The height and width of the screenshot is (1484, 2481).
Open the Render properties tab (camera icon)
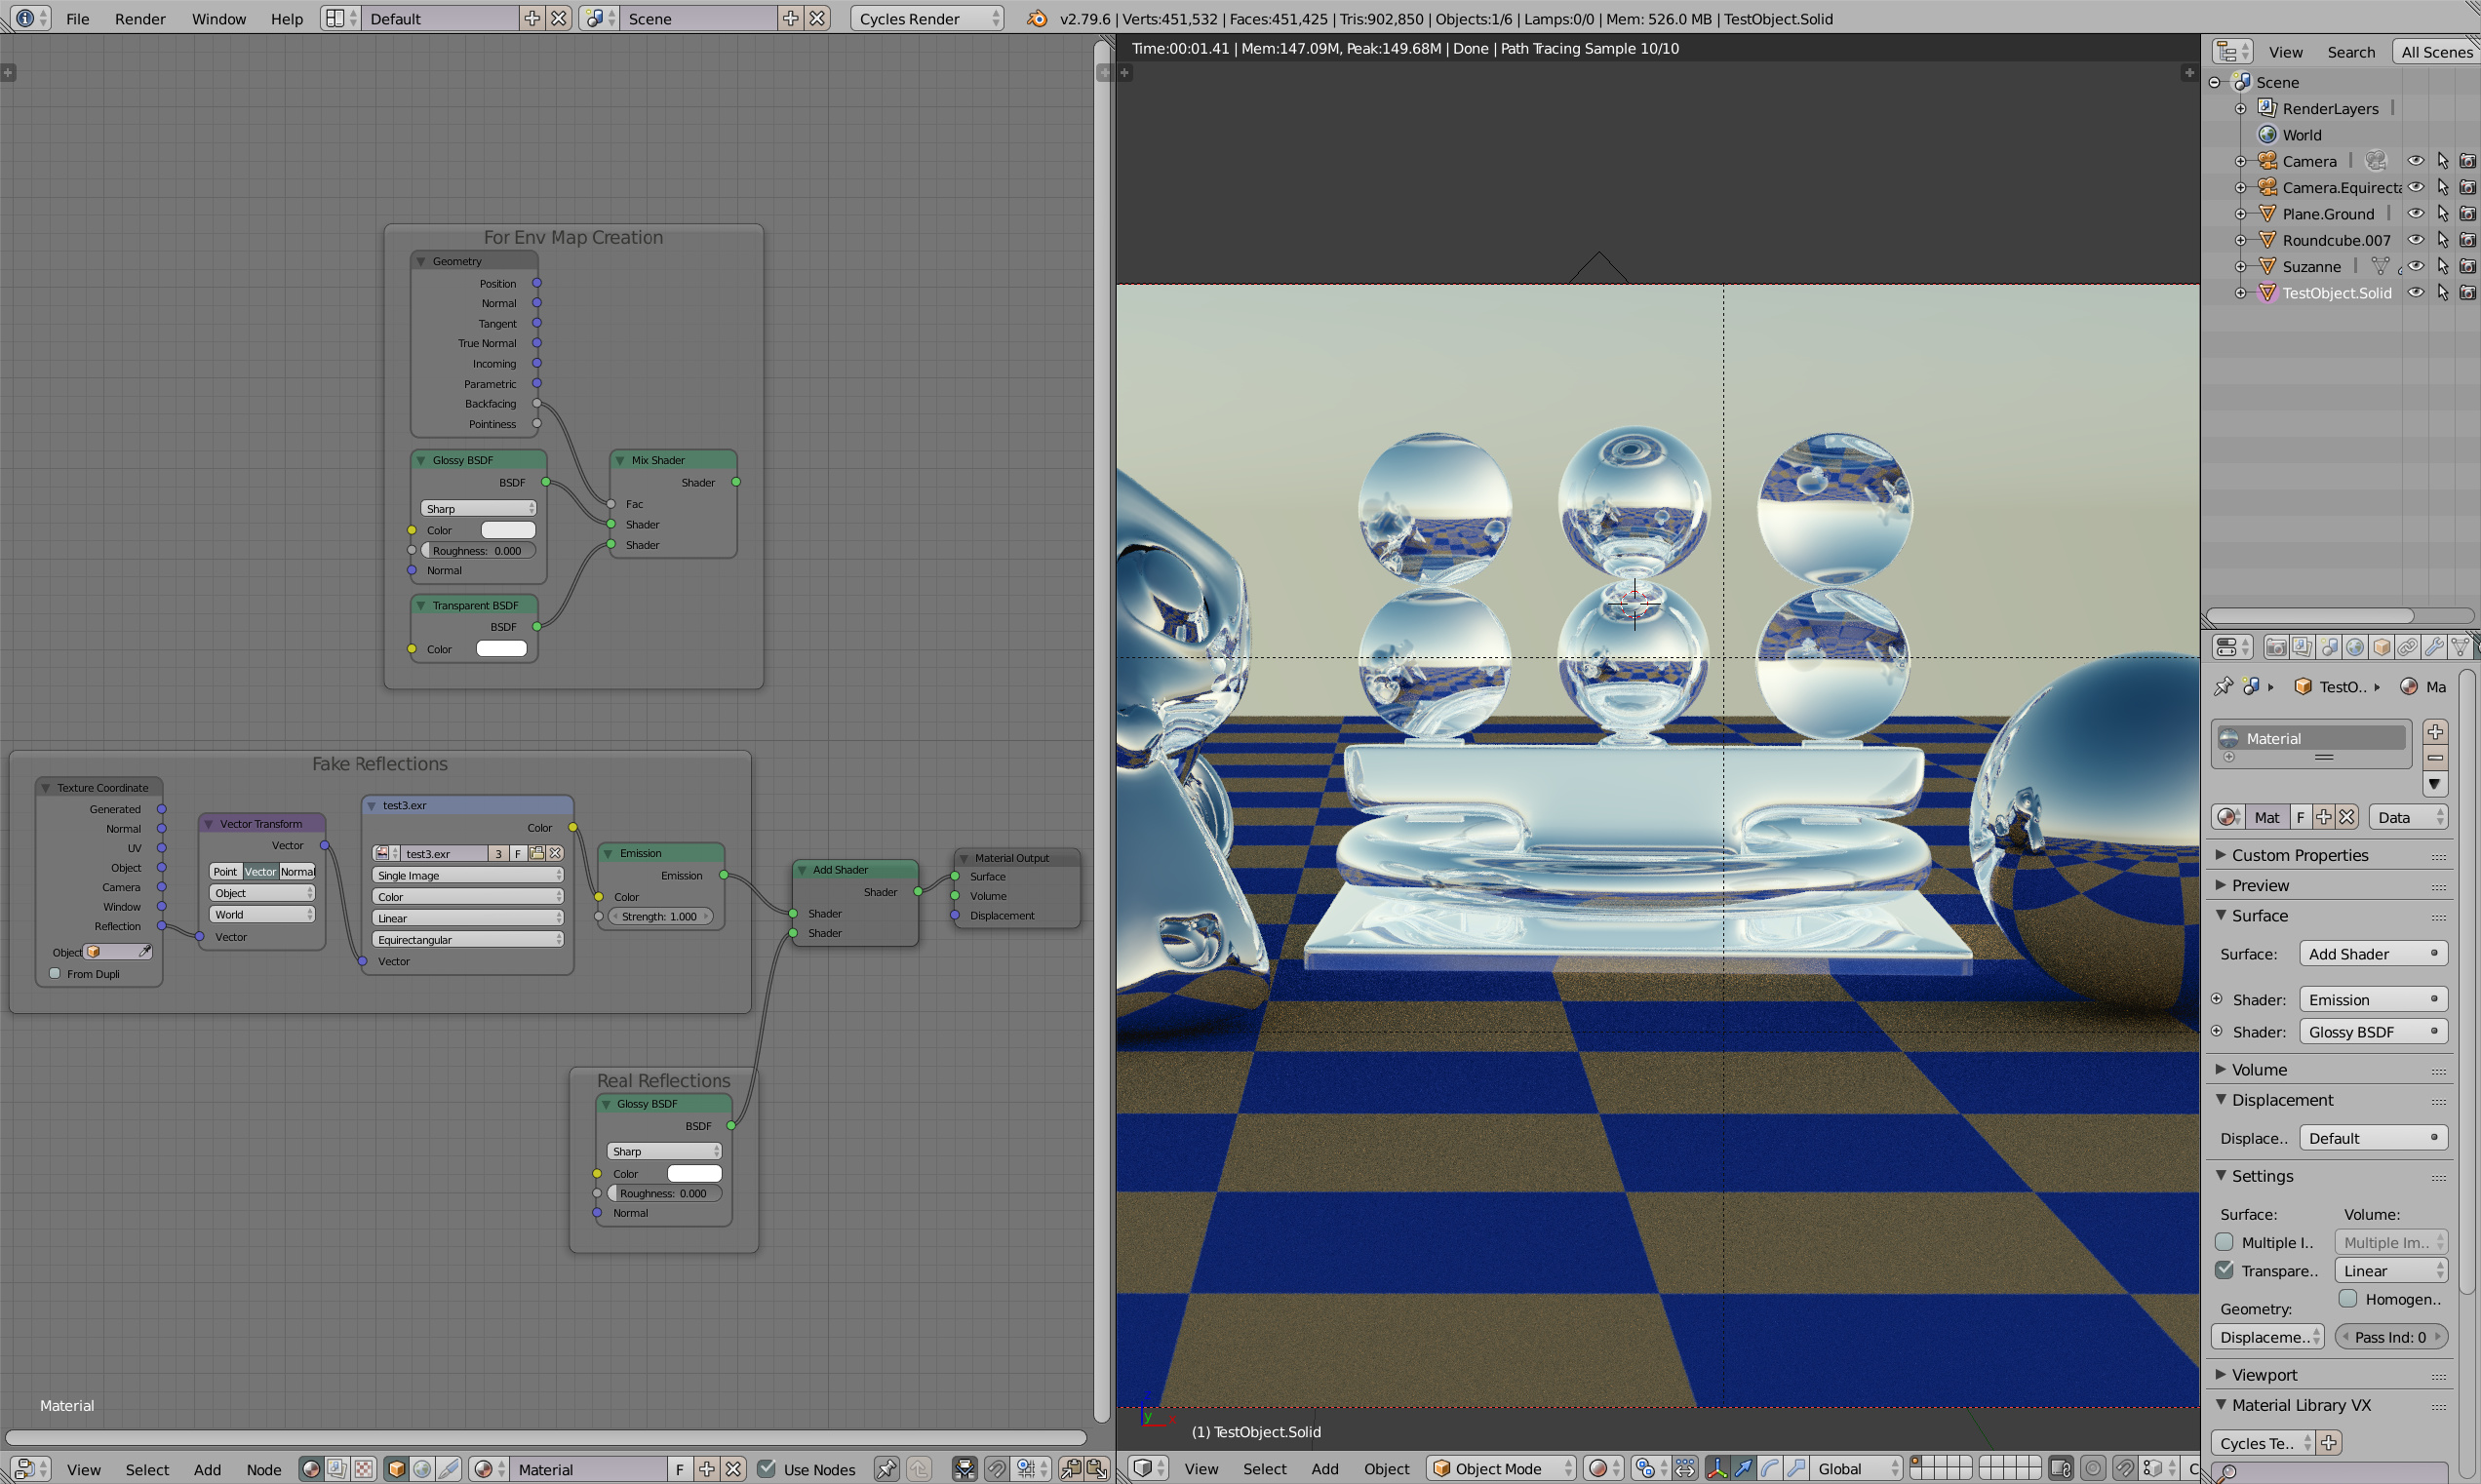coord(2275,647)
